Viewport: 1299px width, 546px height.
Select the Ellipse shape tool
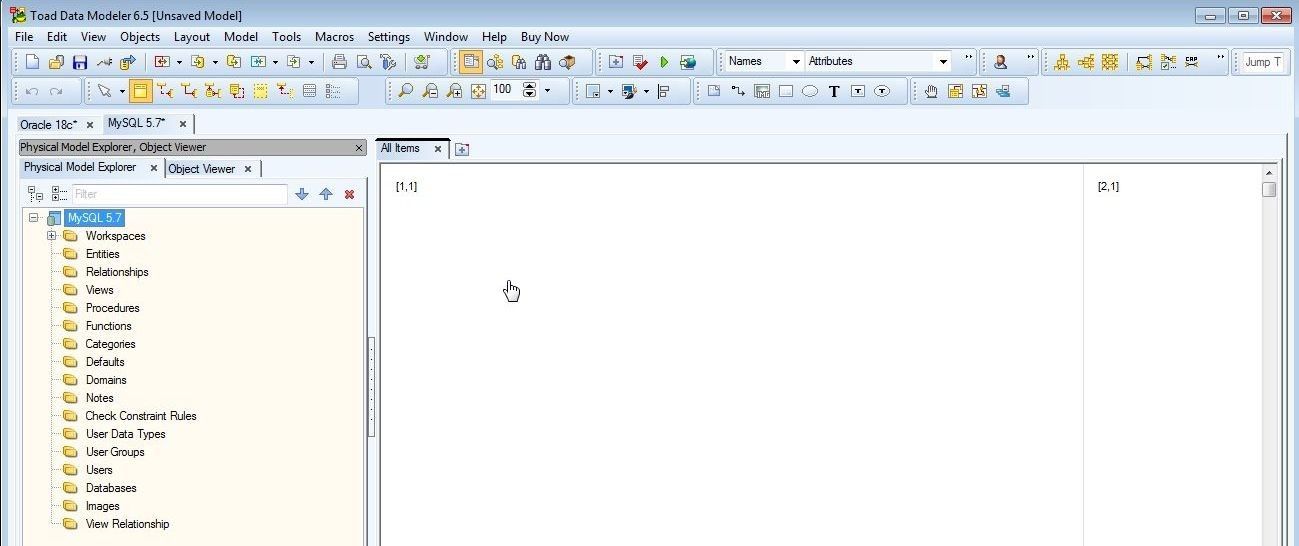tap(810, 91)
